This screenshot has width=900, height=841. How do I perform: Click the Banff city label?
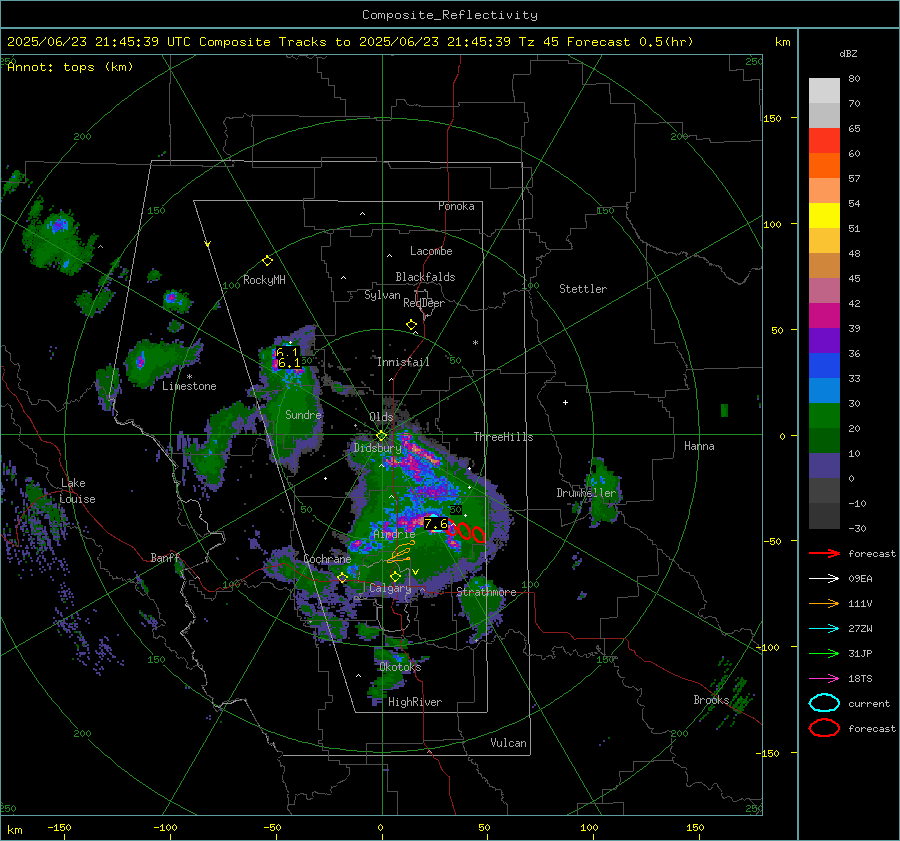pyautogui.click(x=165, y=558)
